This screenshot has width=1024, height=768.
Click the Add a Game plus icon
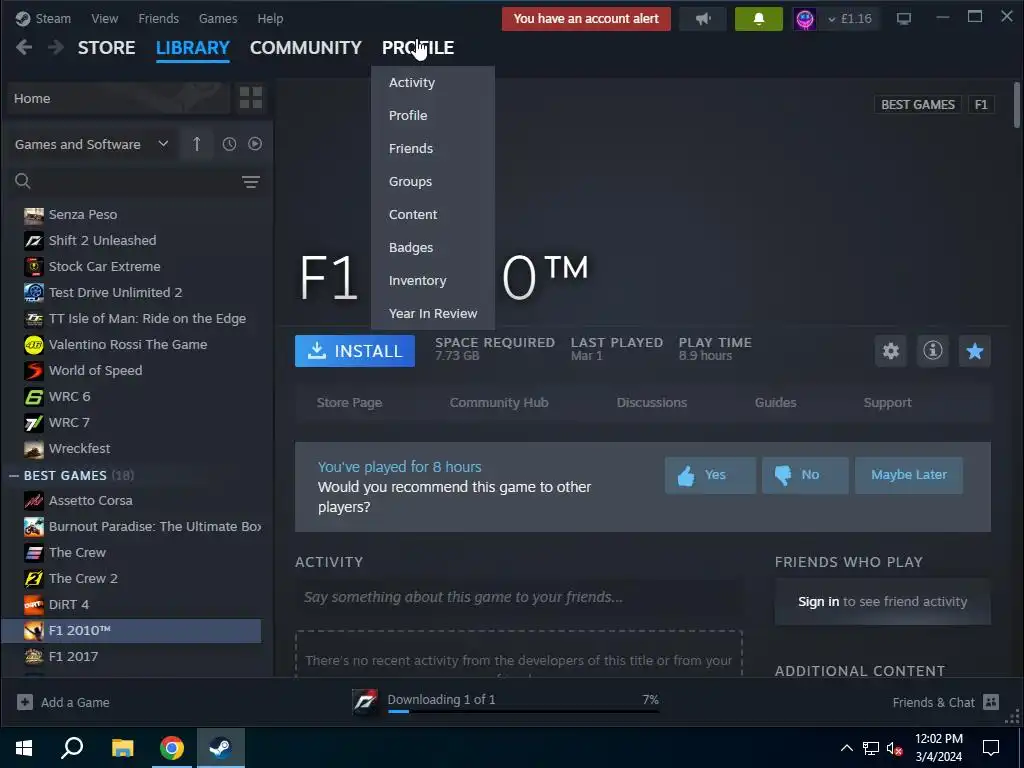click(x=25, y=702)
